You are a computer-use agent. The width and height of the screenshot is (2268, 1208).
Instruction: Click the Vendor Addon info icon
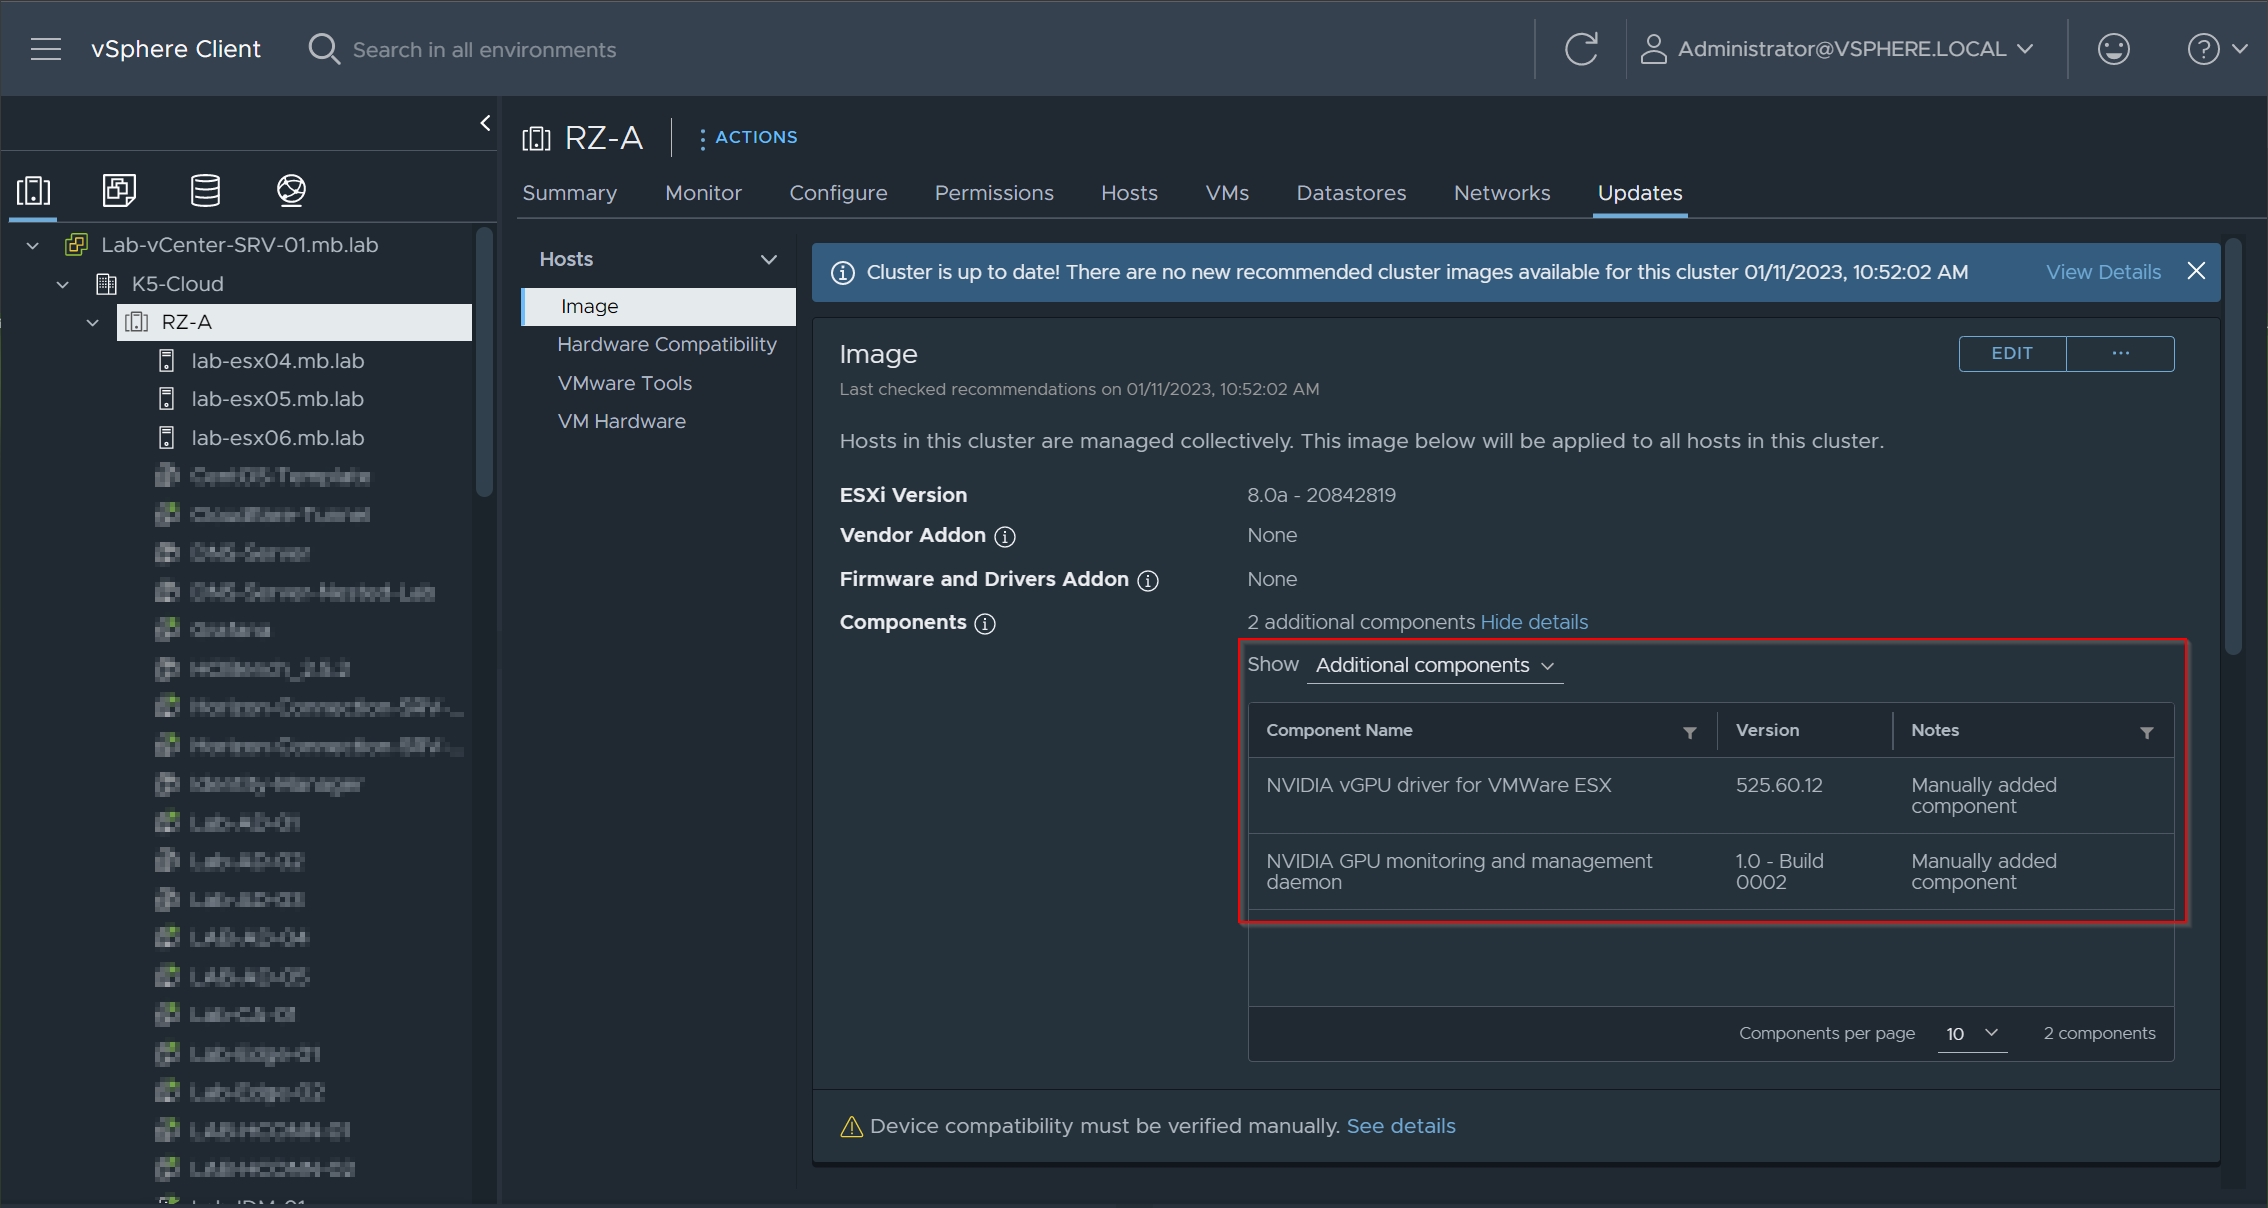click(1005, 537)
